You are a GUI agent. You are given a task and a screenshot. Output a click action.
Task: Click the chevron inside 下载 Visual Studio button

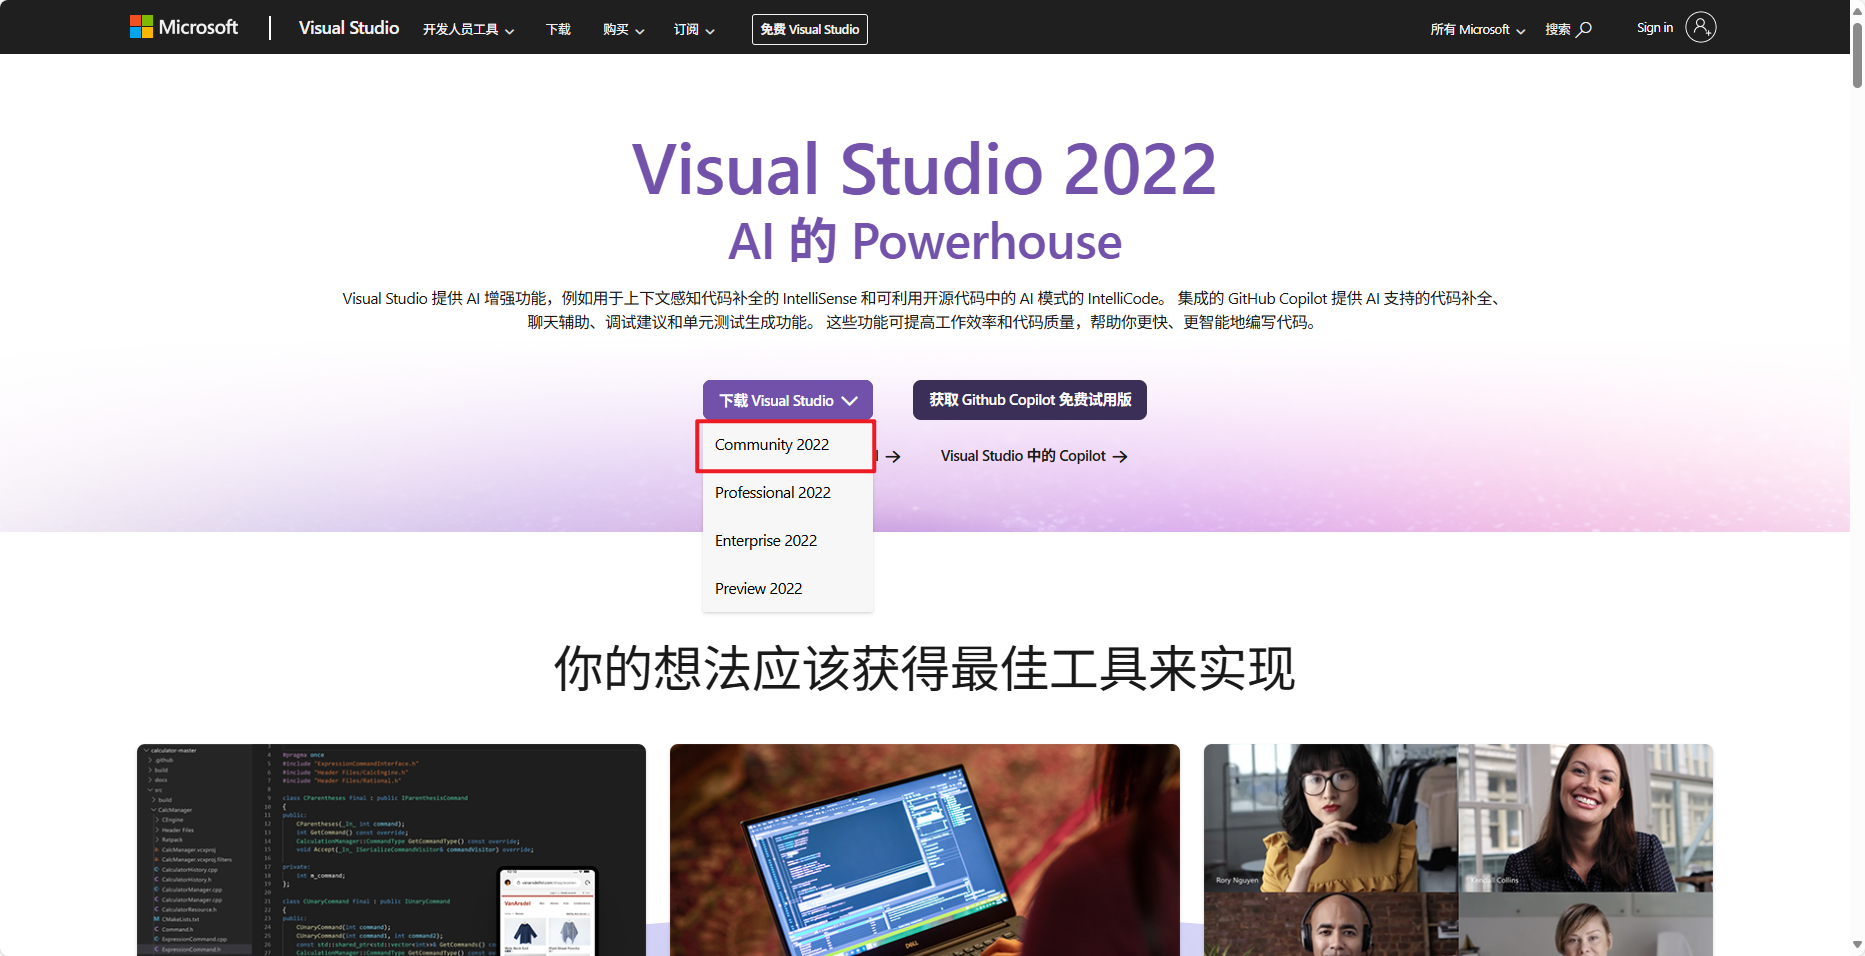coord(851,400)
